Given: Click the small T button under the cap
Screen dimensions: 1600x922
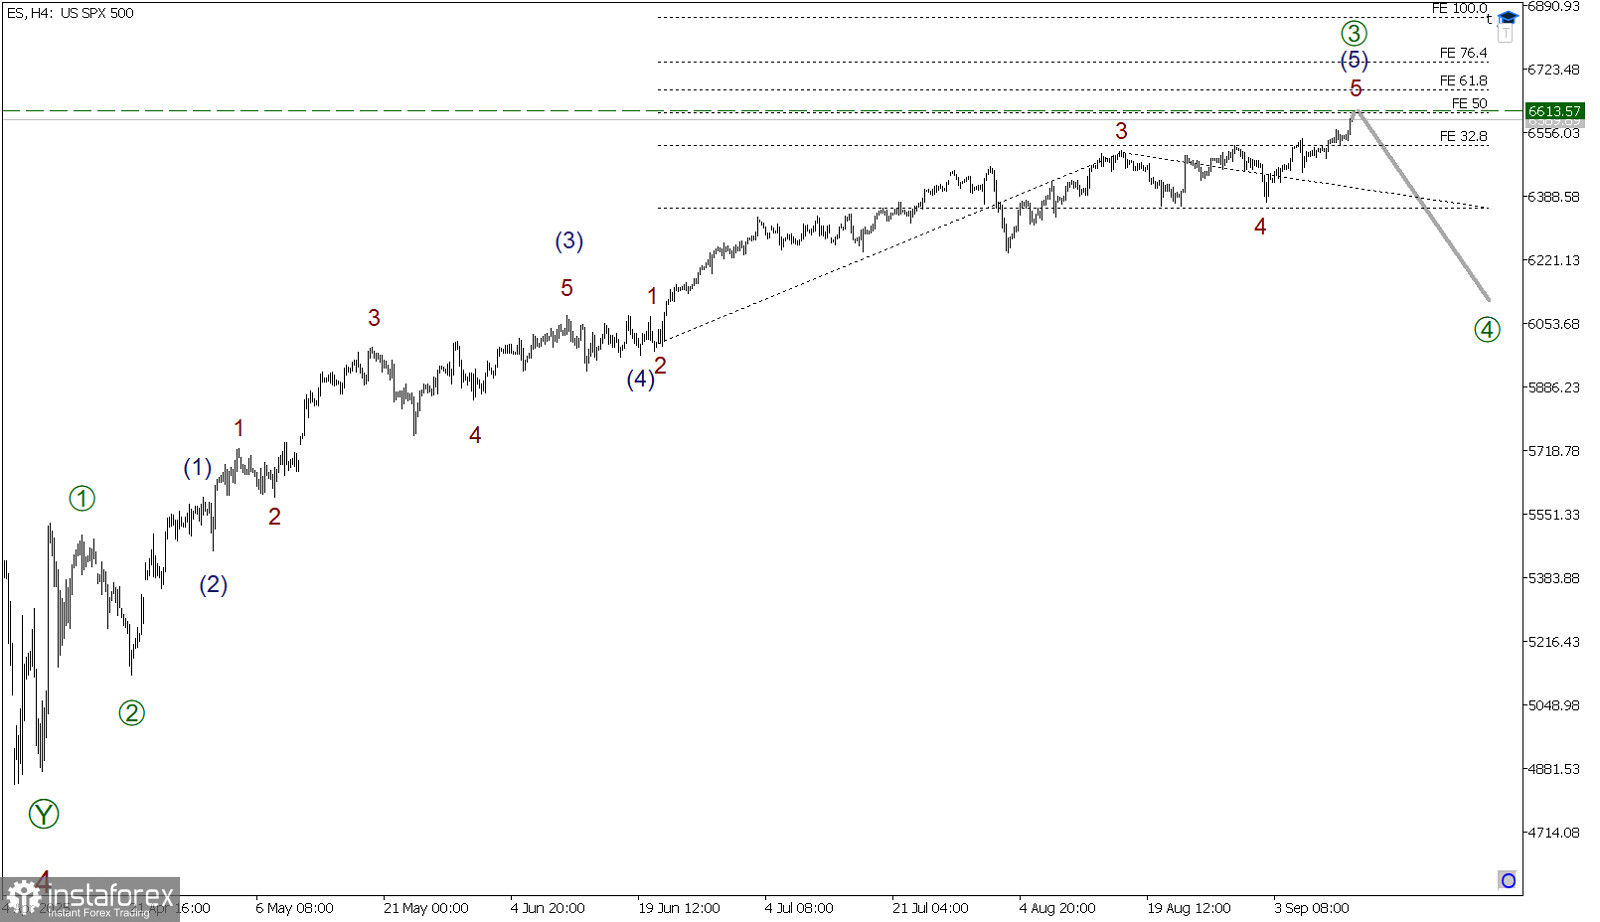Looking at the screenshot, I should point(1506,34).
